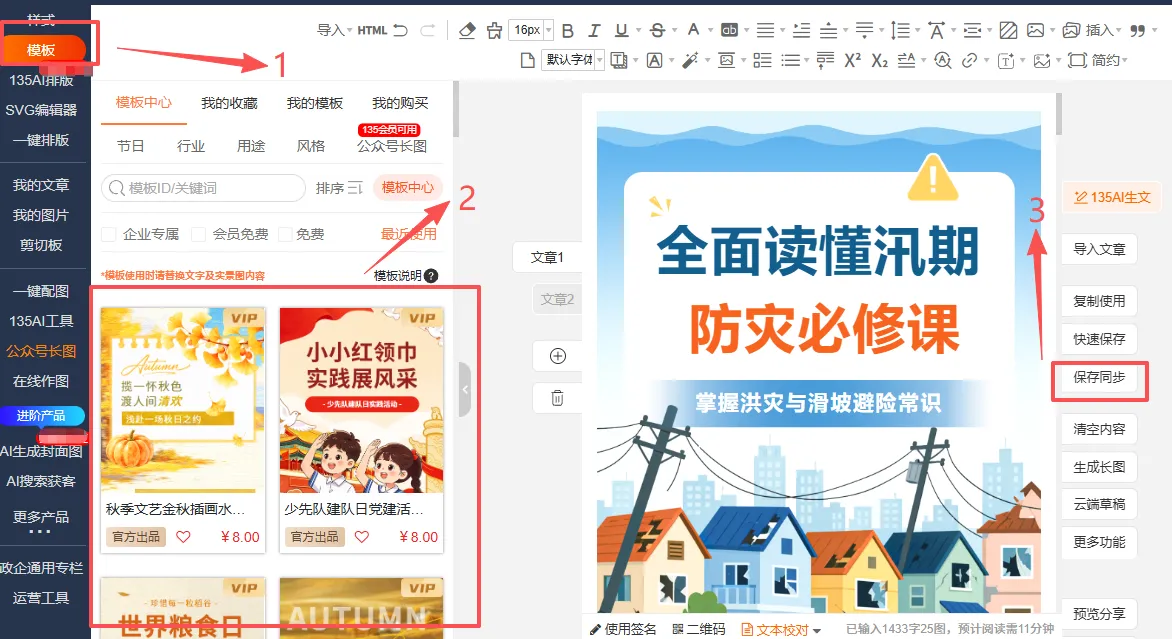Open the 排序 sort dropdown
Image resolution: width=1172 pixels, height=639 pixels.
(x=339, y=188)
